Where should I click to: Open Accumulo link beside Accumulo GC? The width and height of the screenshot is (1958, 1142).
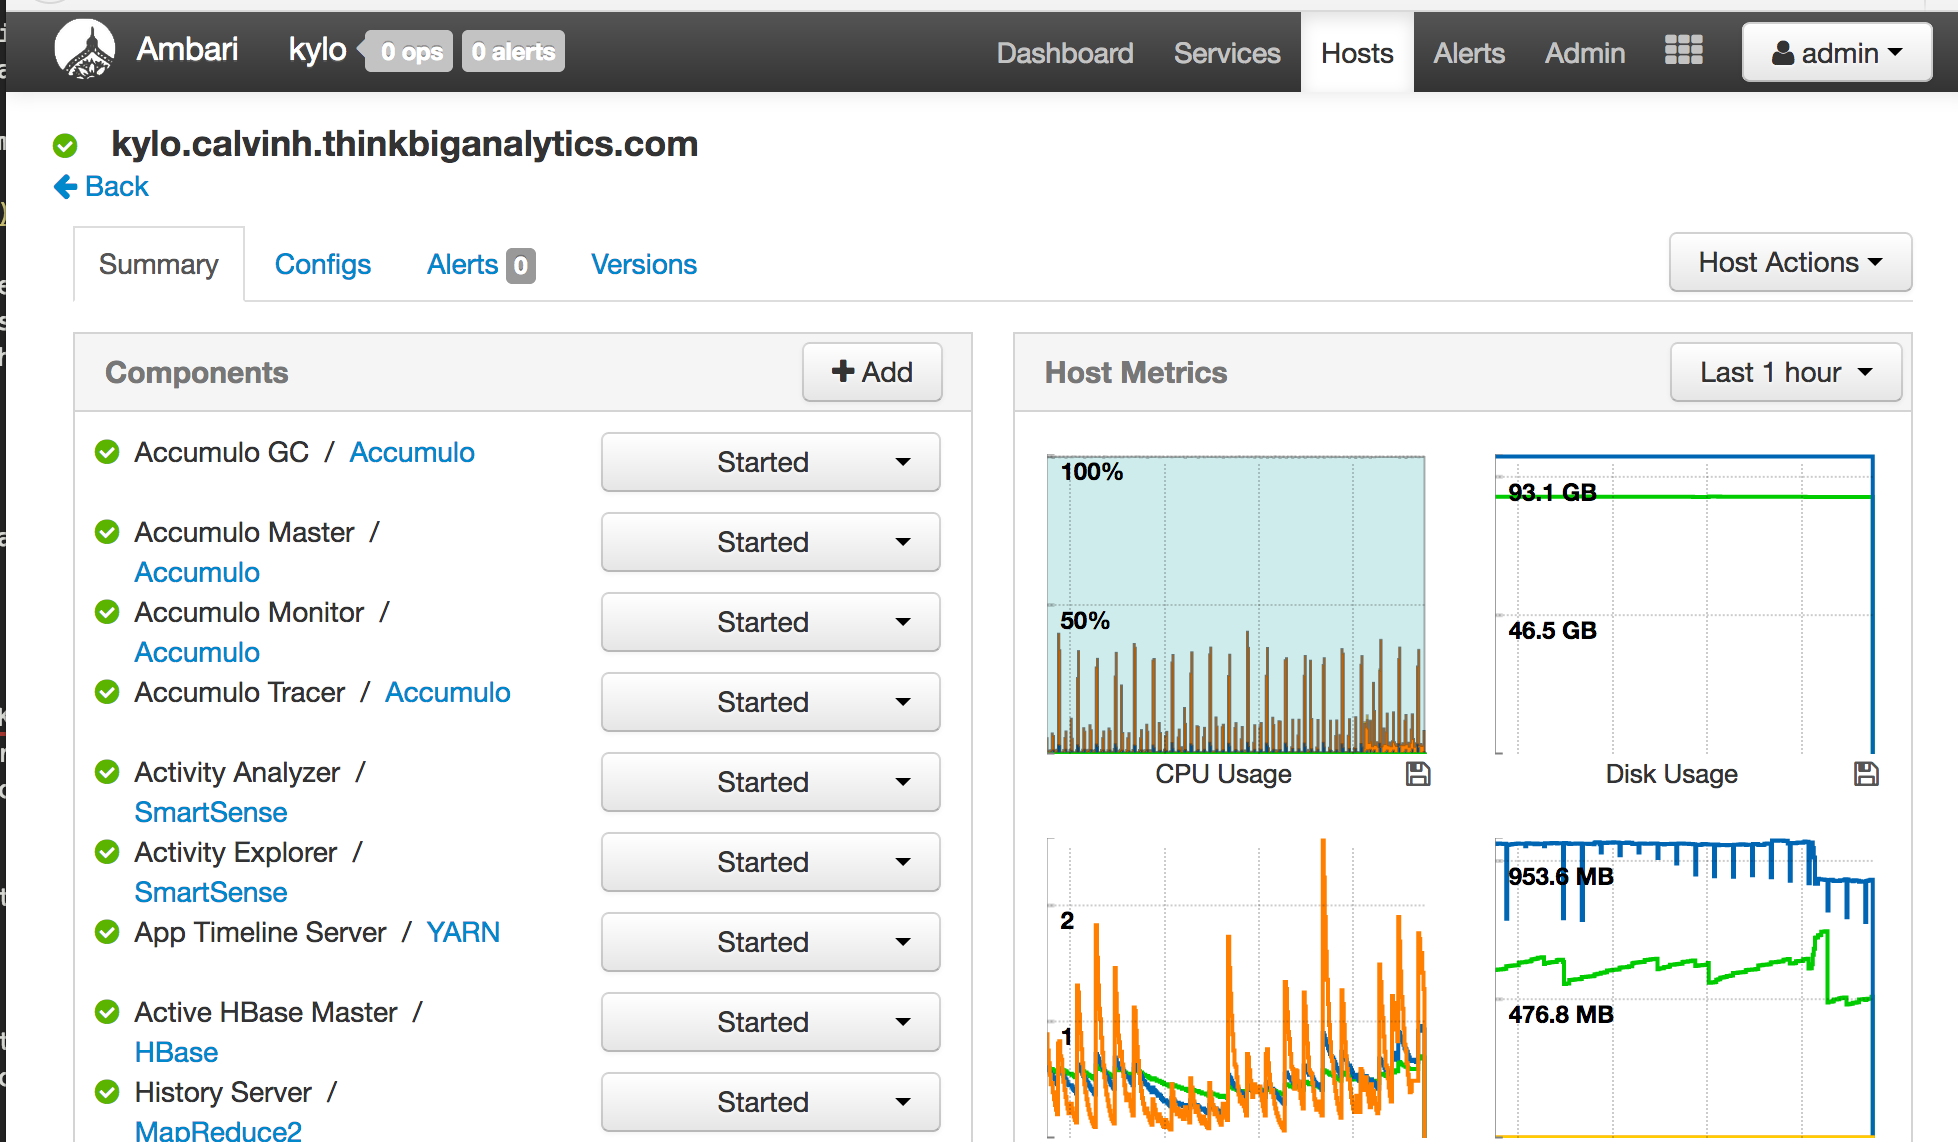coord(412,452)
